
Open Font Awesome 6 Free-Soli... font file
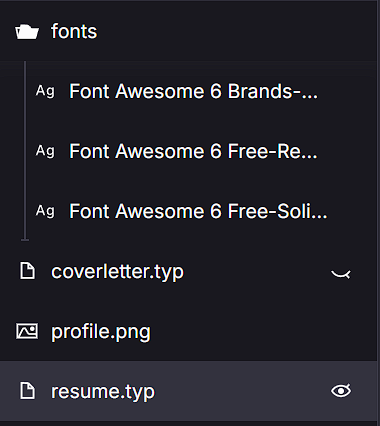pos(198,211)
